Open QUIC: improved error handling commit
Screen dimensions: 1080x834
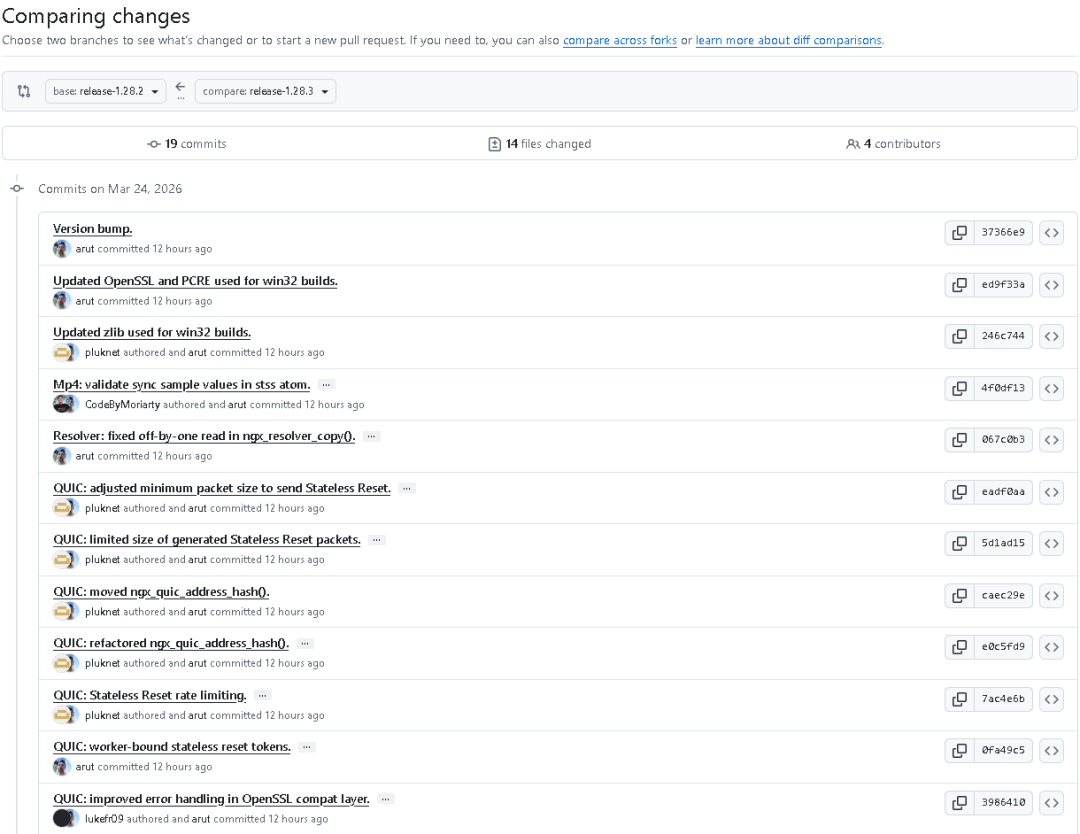[x=211, y=799]
